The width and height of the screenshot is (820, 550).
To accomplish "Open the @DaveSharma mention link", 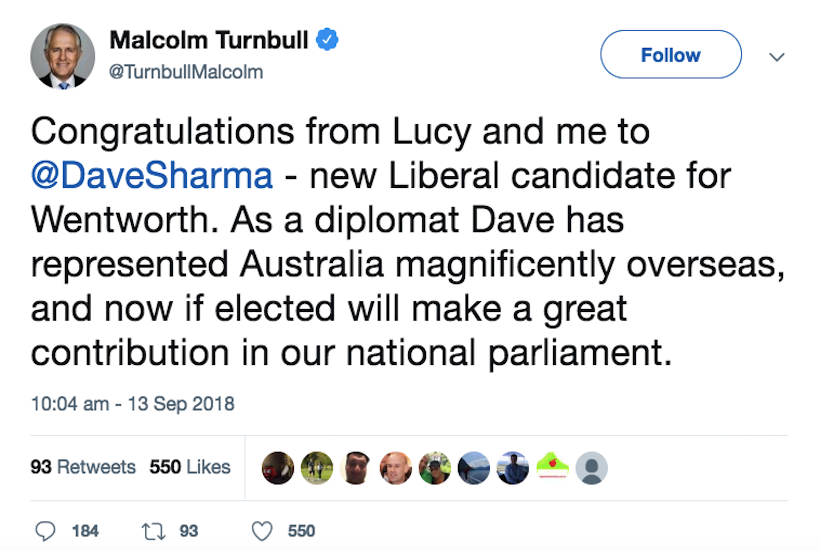I will coord(152,175).
